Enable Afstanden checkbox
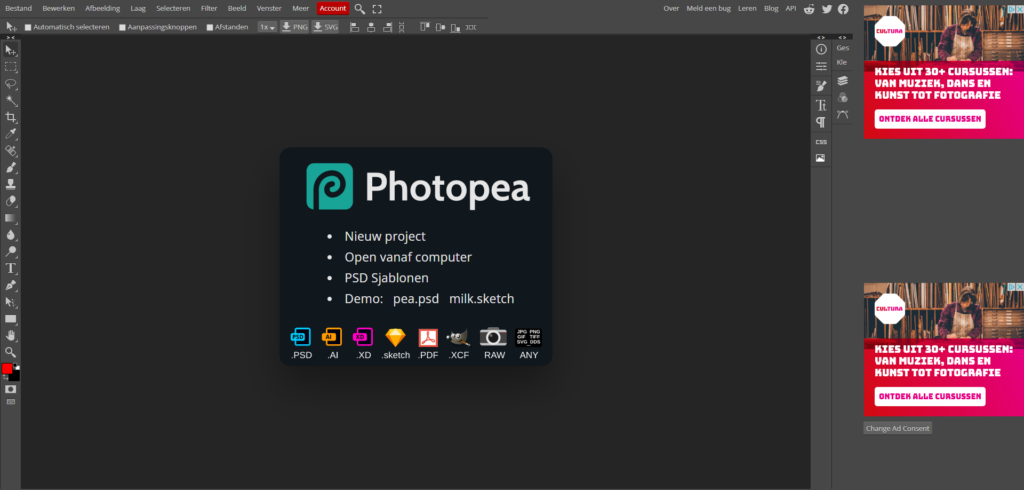The image size is (1024, 490). coord(210,27)
